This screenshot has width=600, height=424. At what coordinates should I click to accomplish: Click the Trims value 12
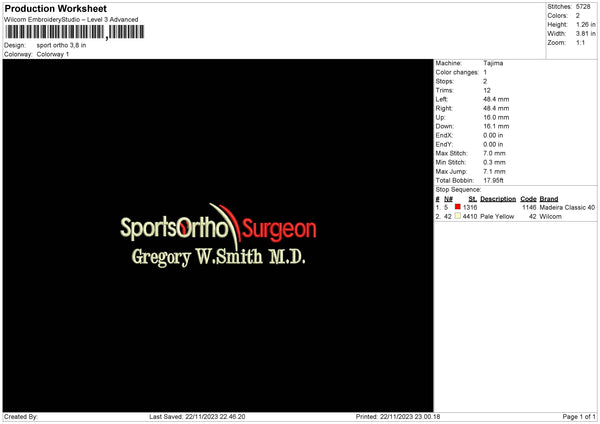pyautogui.click(x=487, y=90)
